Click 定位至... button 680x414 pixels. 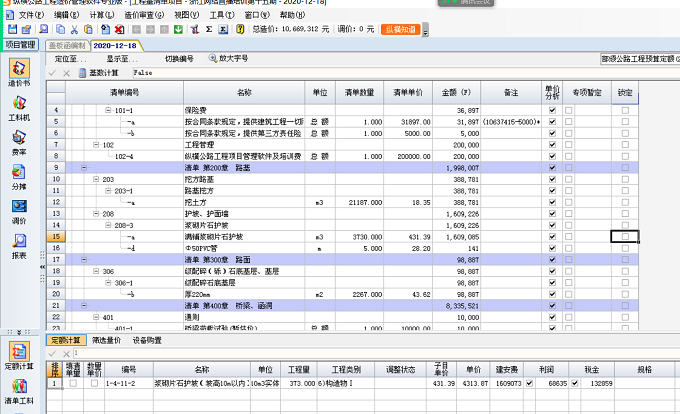tap(71, 59)
